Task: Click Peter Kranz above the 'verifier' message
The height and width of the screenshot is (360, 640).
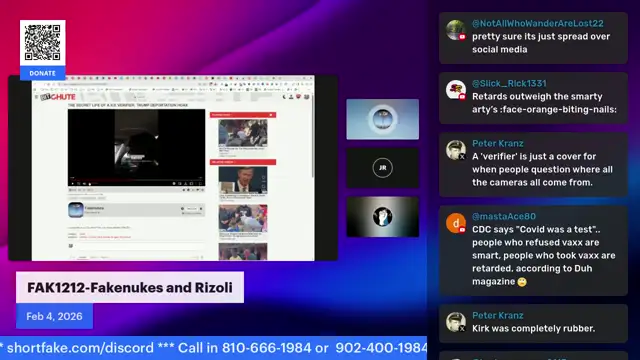Action: [498, 143]
